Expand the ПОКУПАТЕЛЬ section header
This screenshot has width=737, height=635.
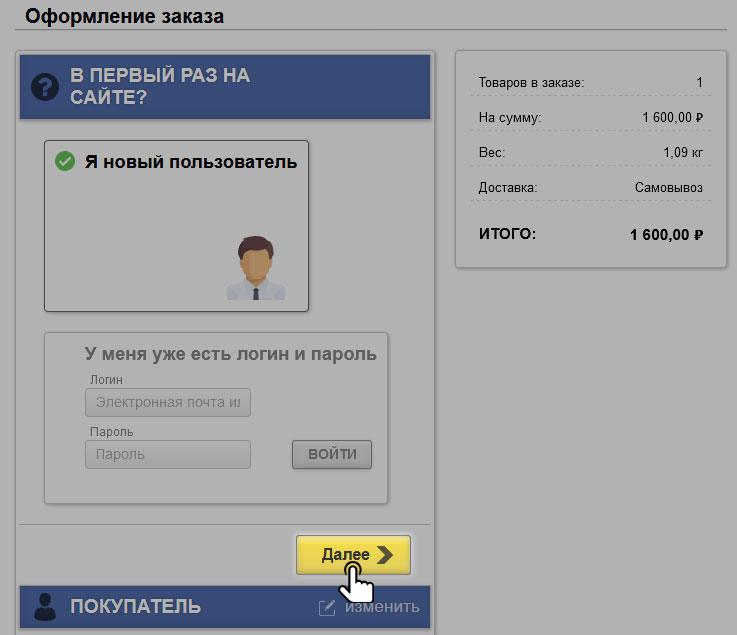[x=135, y=607]
